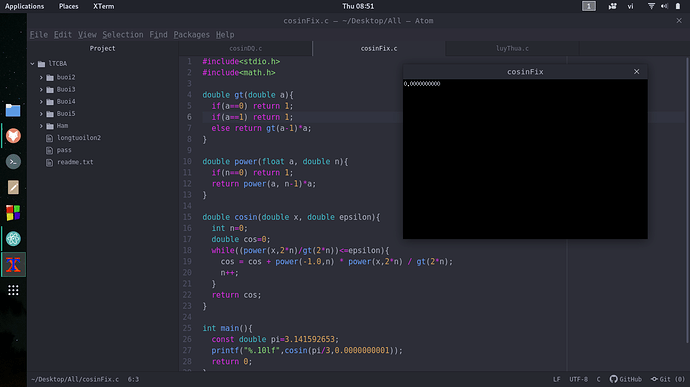Viewport: 690px width, 387px height.
Task: Switch to Atom via dock icon
Action: click(x=13, y=239)
